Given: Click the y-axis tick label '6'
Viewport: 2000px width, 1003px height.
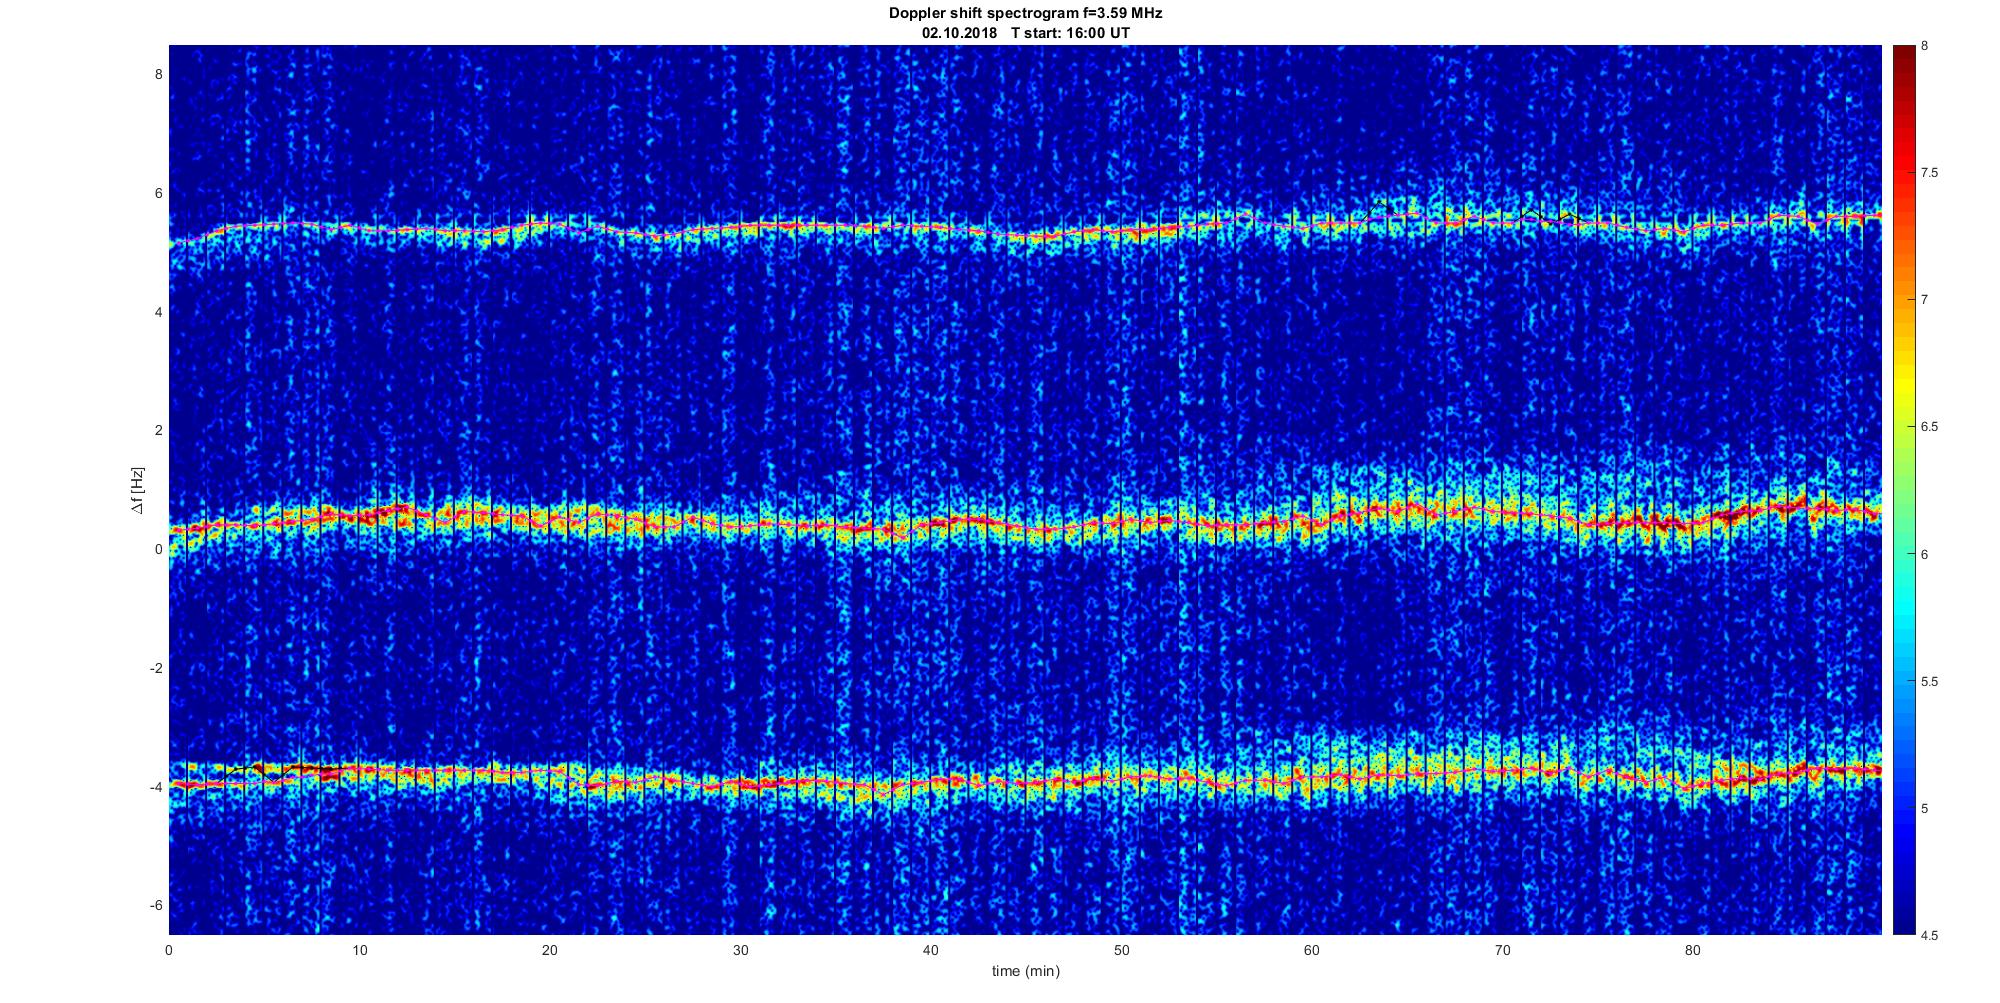Looking at the screenshot, I should click(158, 193).
